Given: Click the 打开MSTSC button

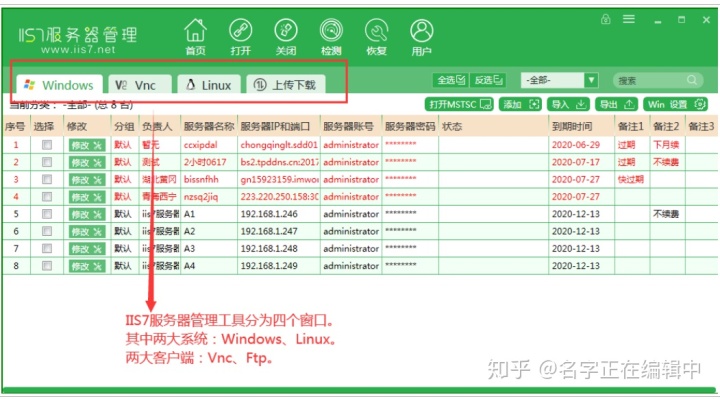Looking at the screenshot, I should pos(459,105).
